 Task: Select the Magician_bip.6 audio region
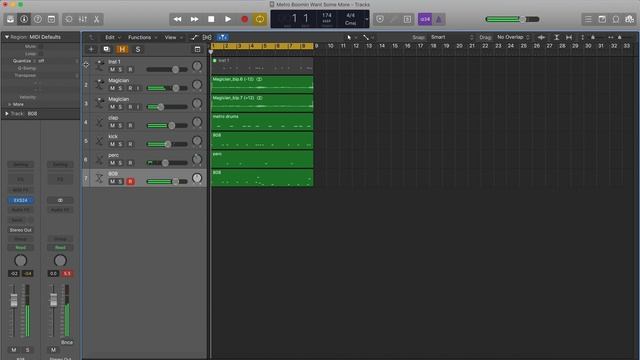point(262,84)
